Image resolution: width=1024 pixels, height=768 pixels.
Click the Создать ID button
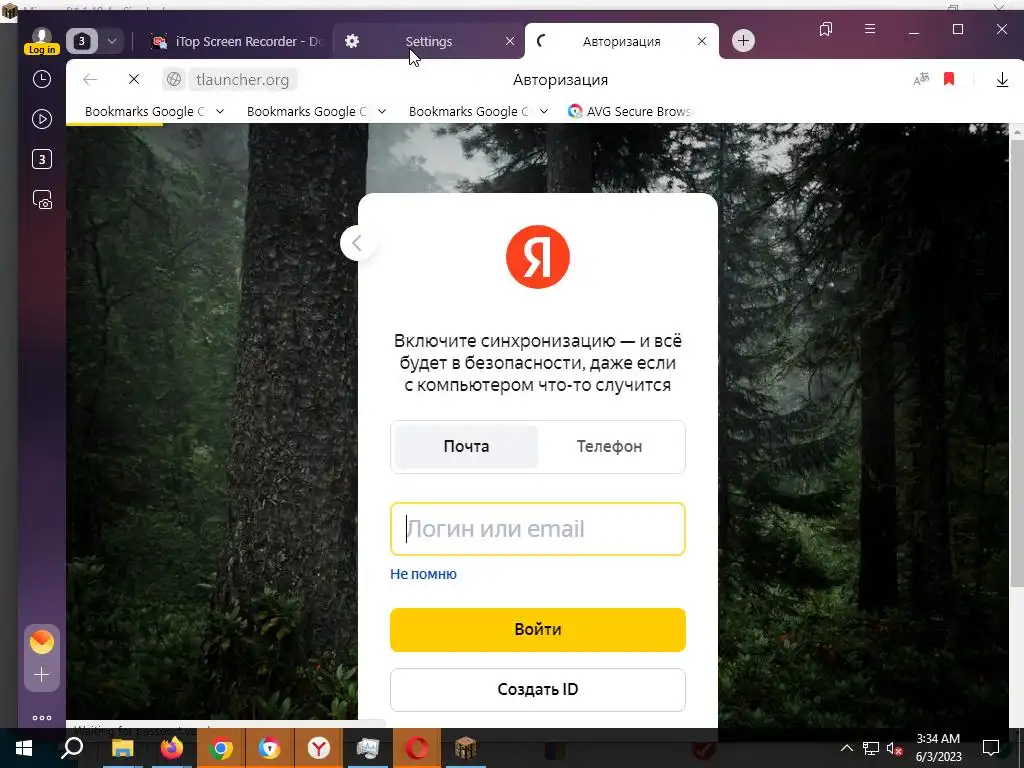pos(537,690)
